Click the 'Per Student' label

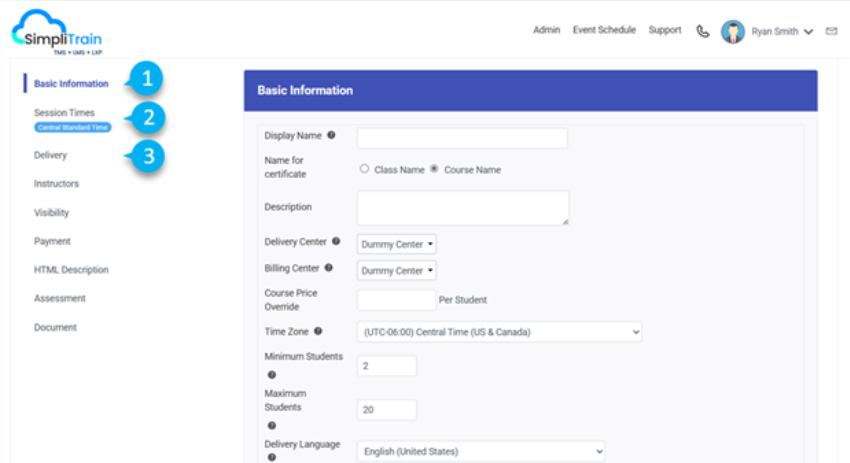point(462,300)
